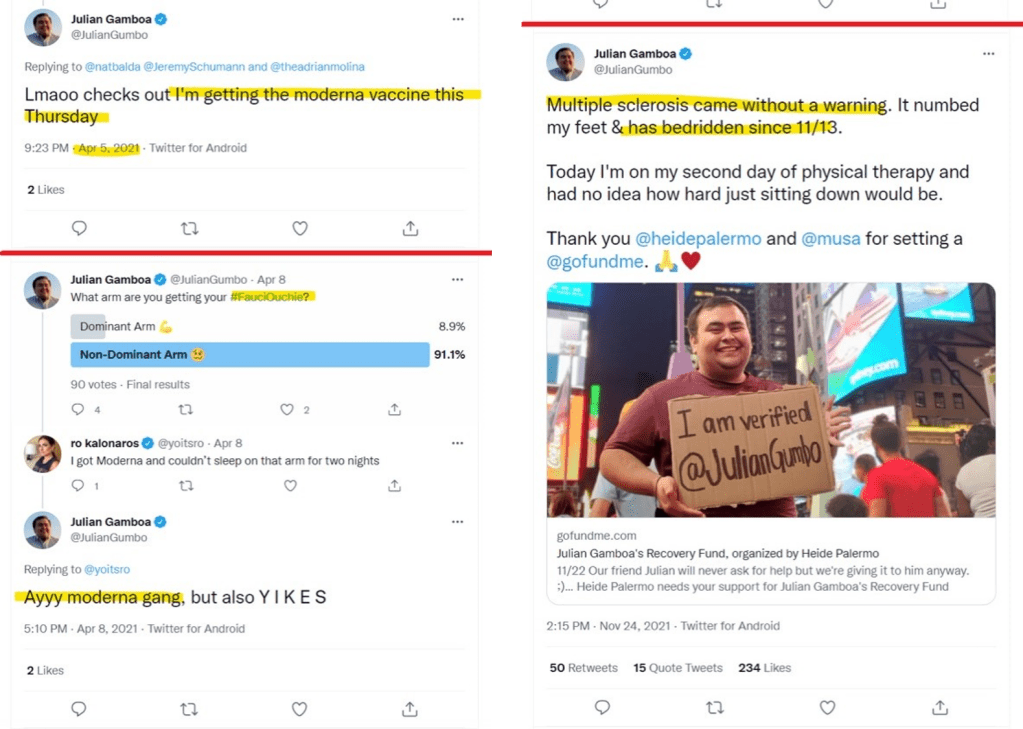Retweet the Moderna vaccine tweet
This screenshot has height=729, width=1023.
189,229
